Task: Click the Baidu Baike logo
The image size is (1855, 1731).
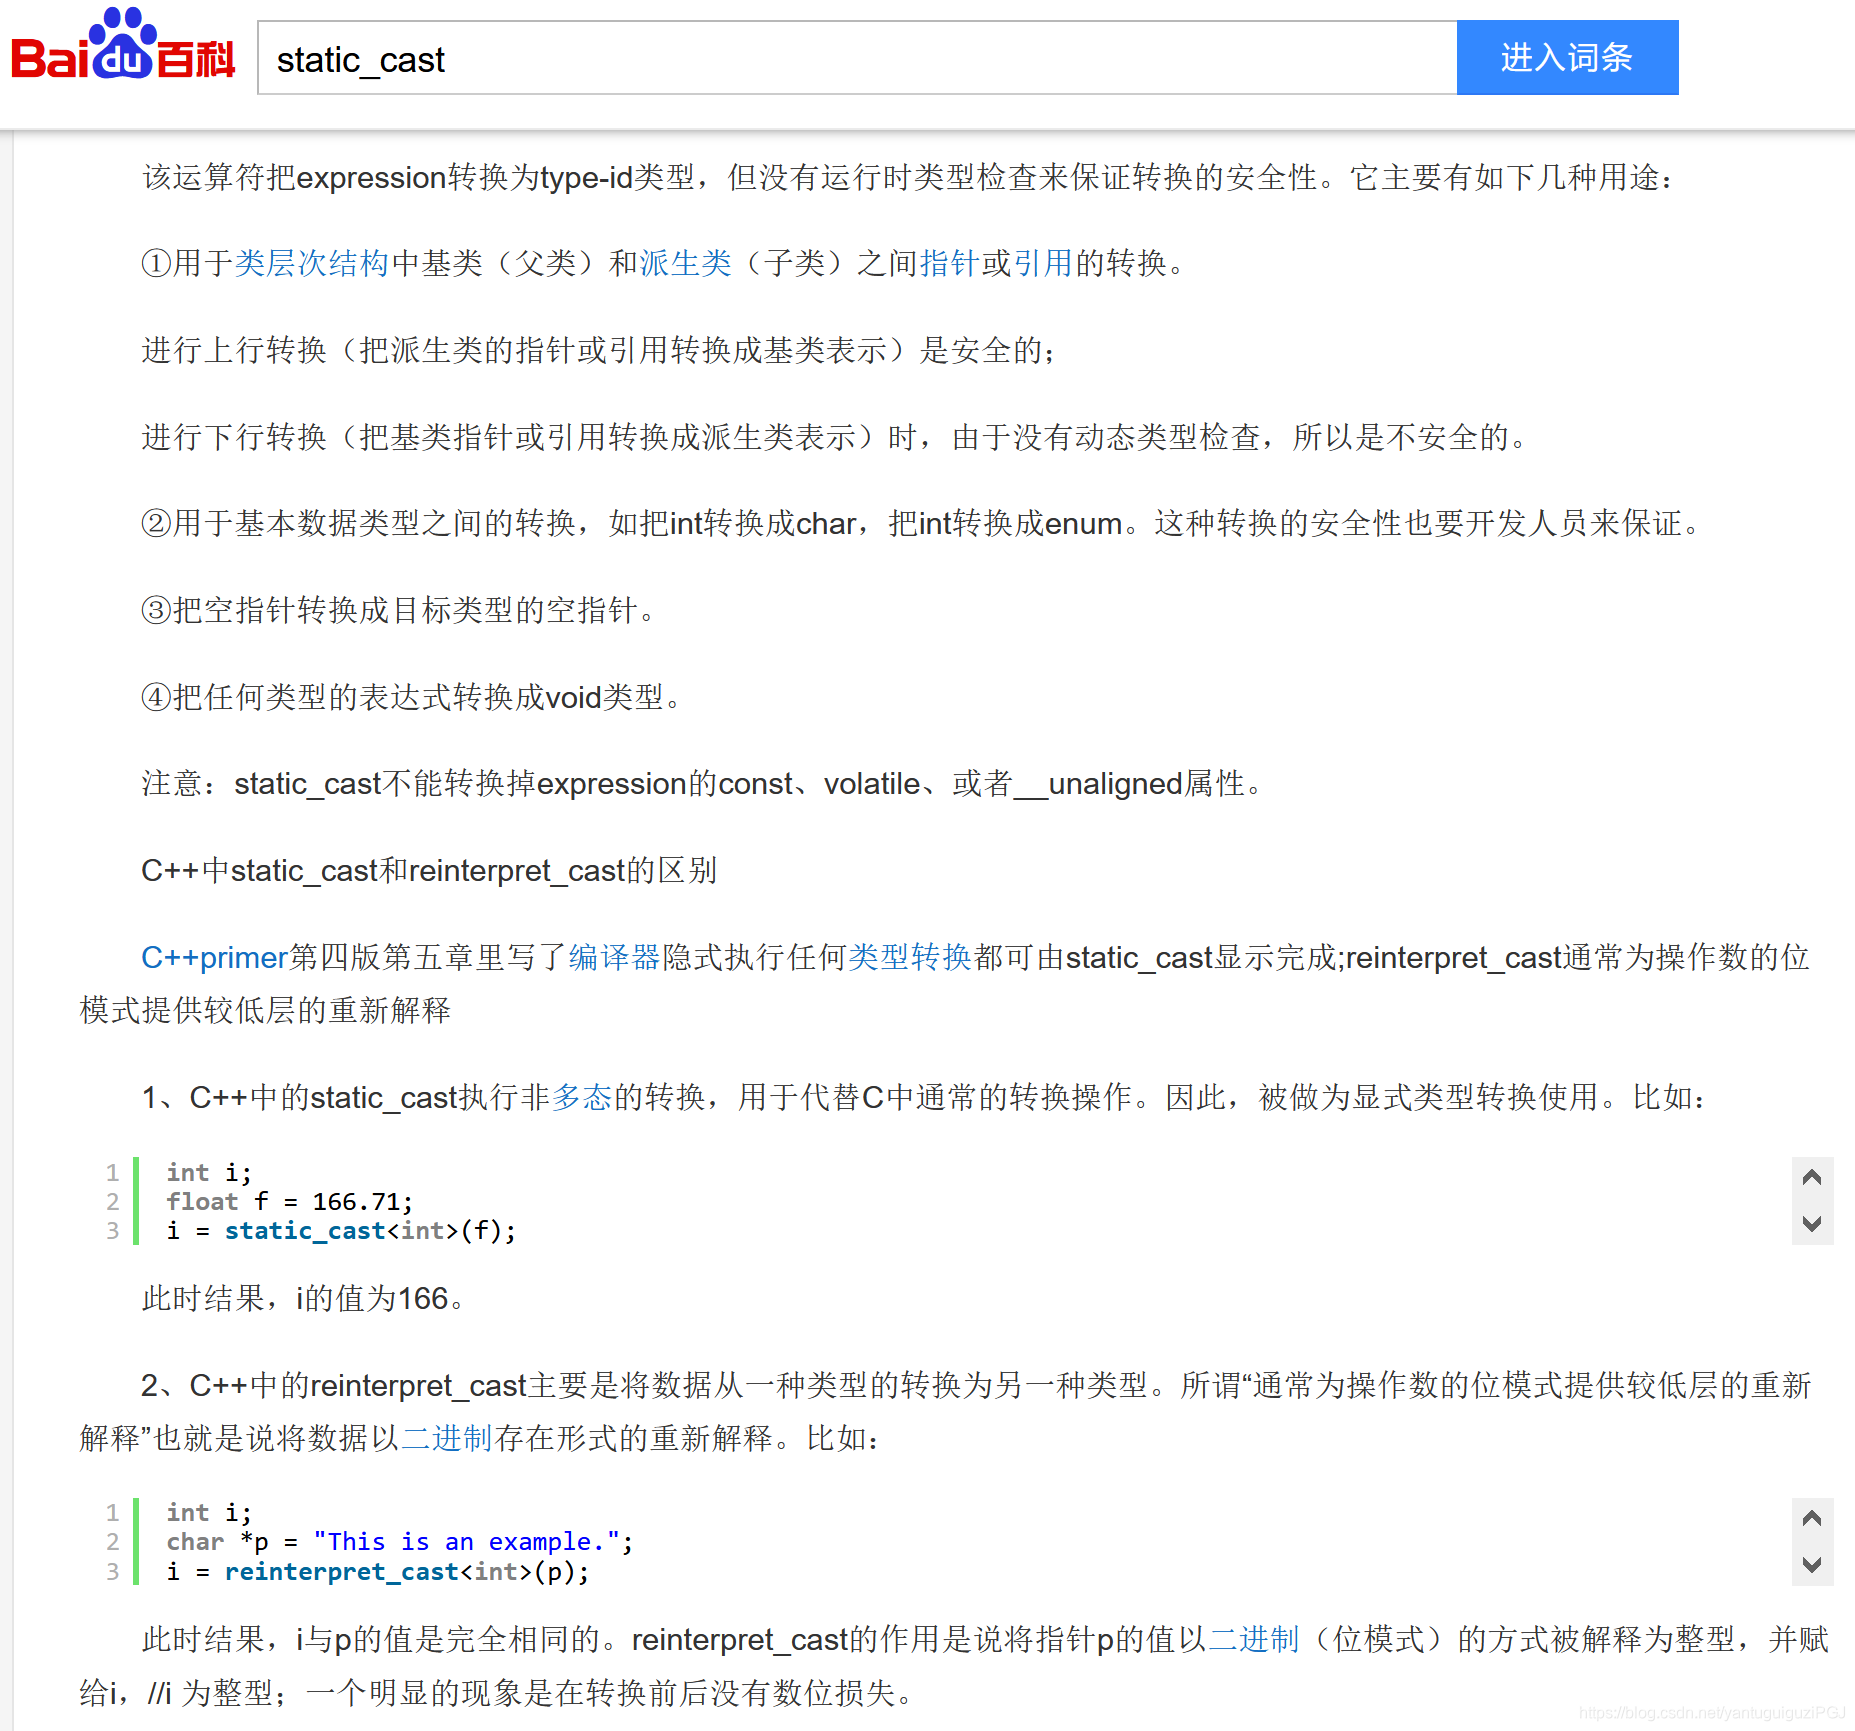Action: click(123, 45)
